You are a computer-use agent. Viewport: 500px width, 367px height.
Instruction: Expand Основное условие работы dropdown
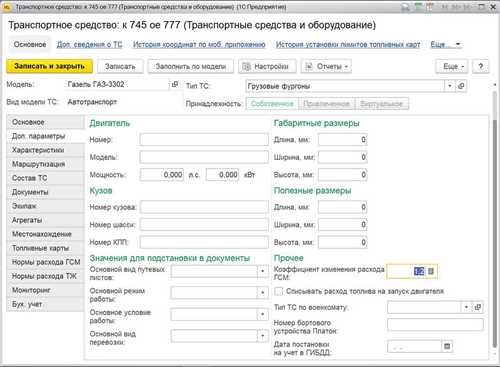[263, 314]
